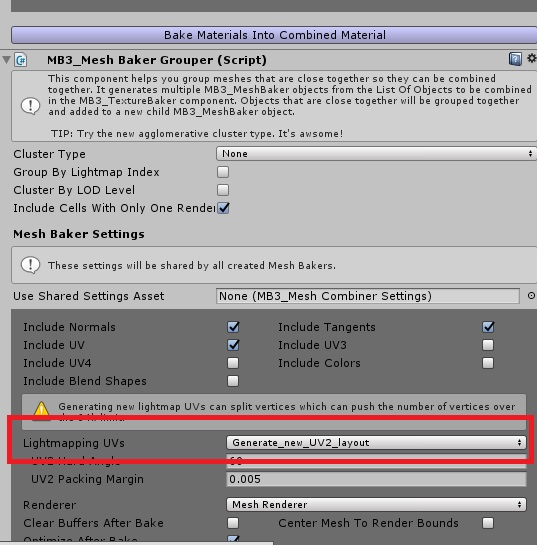Enable Group By Lightmap Index
The image size is (537, 545).
click(x=223, y=172)
